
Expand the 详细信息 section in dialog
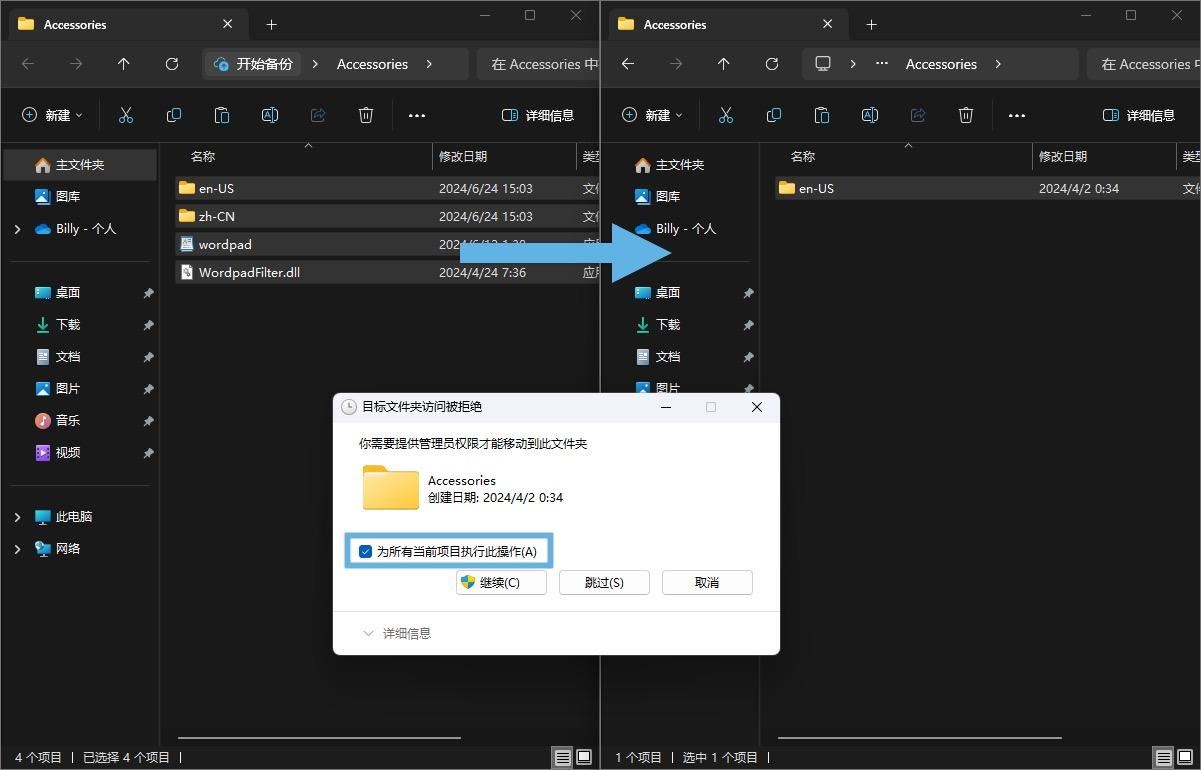coord(397,633)
